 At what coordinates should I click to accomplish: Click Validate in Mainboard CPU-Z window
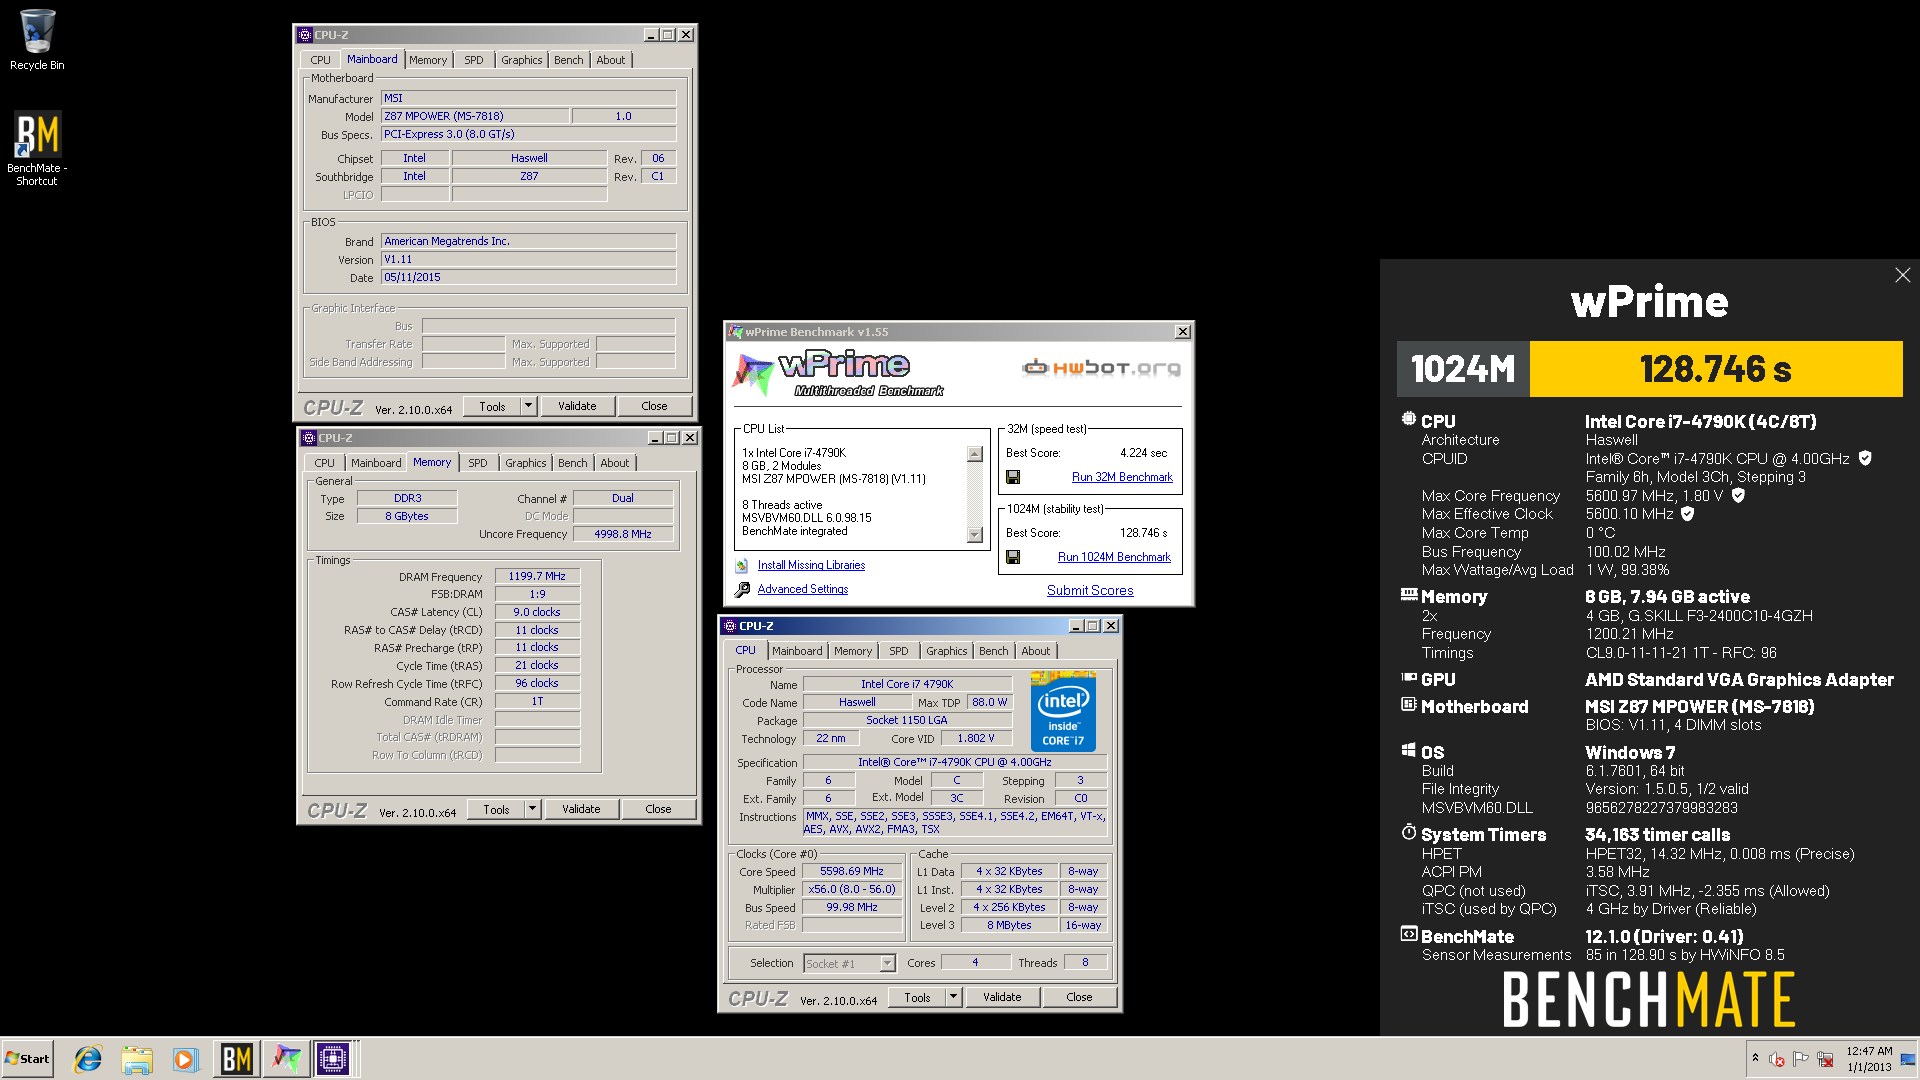(x=577, y=406)
